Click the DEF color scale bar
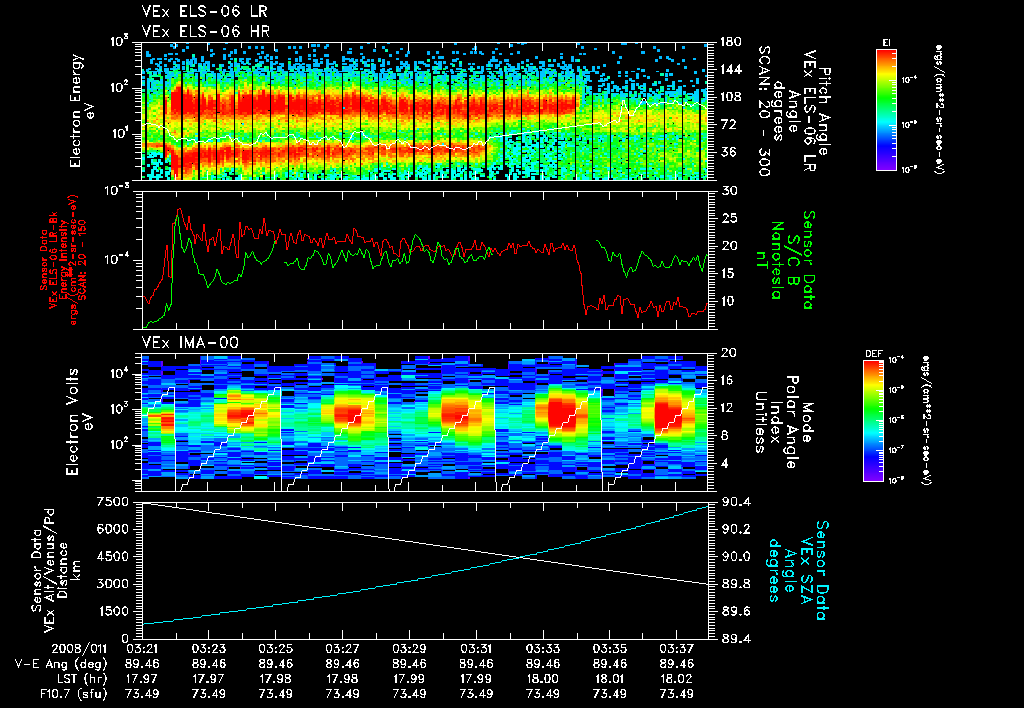 [873, 421]
